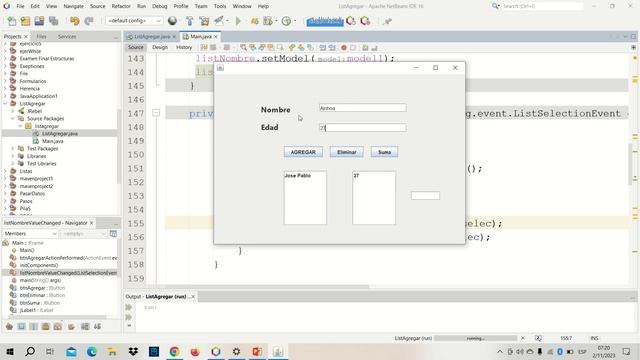Cancel the running ListAgregar process
This screenshot has height=360, width=640.
(523, 338)
